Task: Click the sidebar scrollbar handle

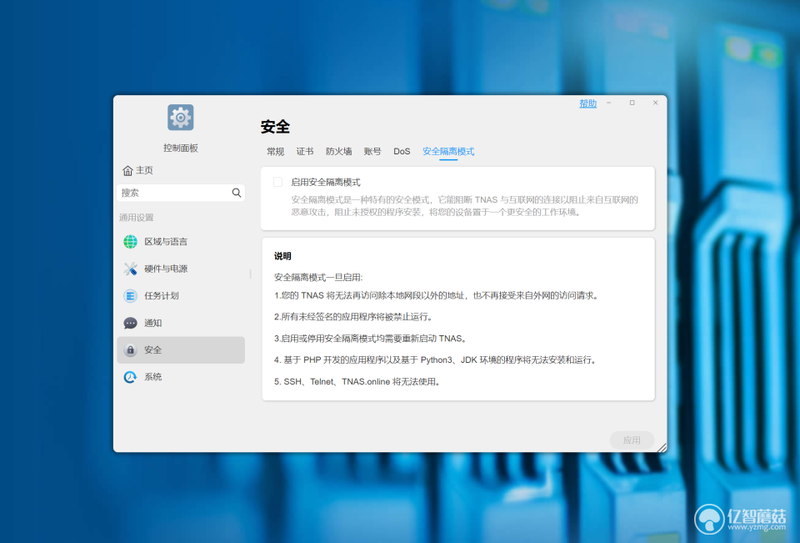Action: pos(251,274)
